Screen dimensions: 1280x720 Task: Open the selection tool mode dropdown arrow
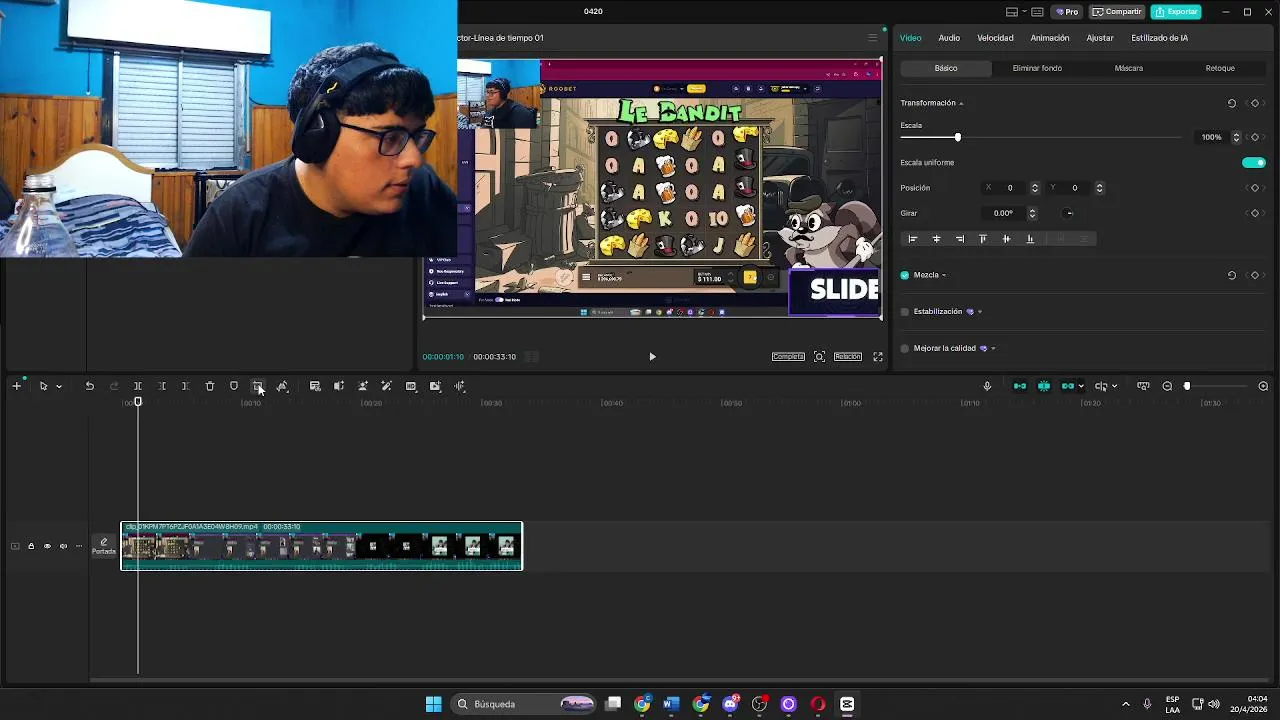59,386
